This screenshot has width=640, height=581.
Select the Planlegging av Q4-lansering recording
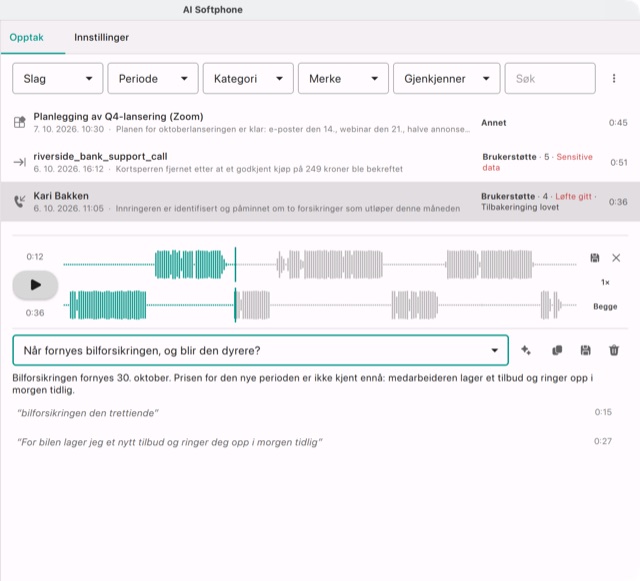pyautogui.click(x=320, y=122)
